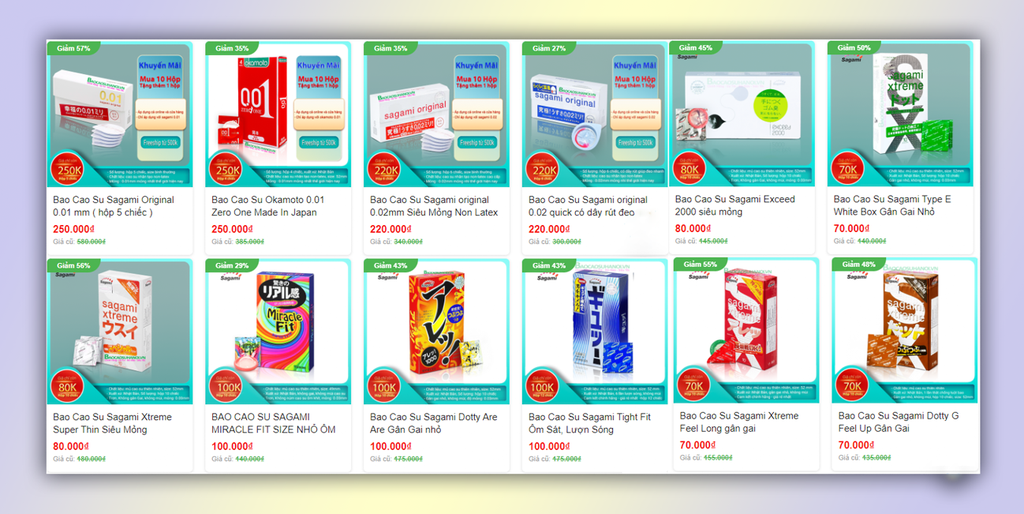This screenshot has width=1024, height=514.
Task: Open Sagami Type E White Box link
Action: click(892, 205)
